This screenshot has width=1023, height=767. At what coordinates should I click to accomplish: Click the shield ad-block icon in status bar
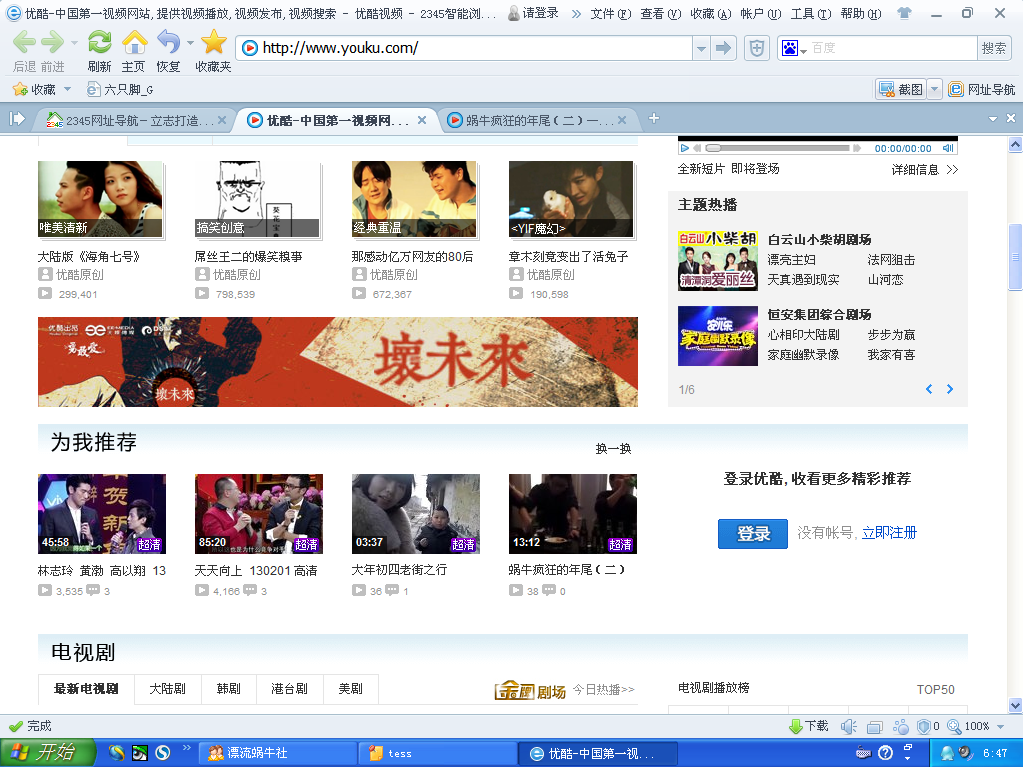(924, 727)
